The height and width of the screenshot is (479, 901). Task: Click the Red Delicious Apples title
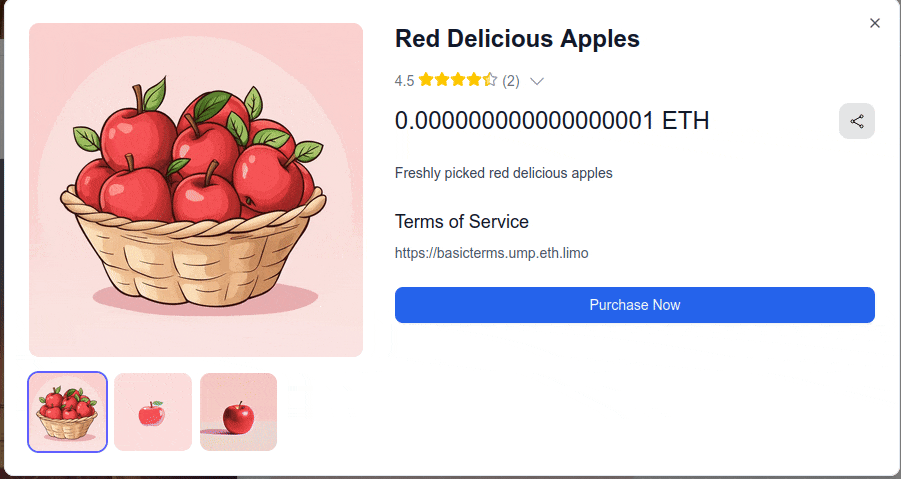(517, 39)
